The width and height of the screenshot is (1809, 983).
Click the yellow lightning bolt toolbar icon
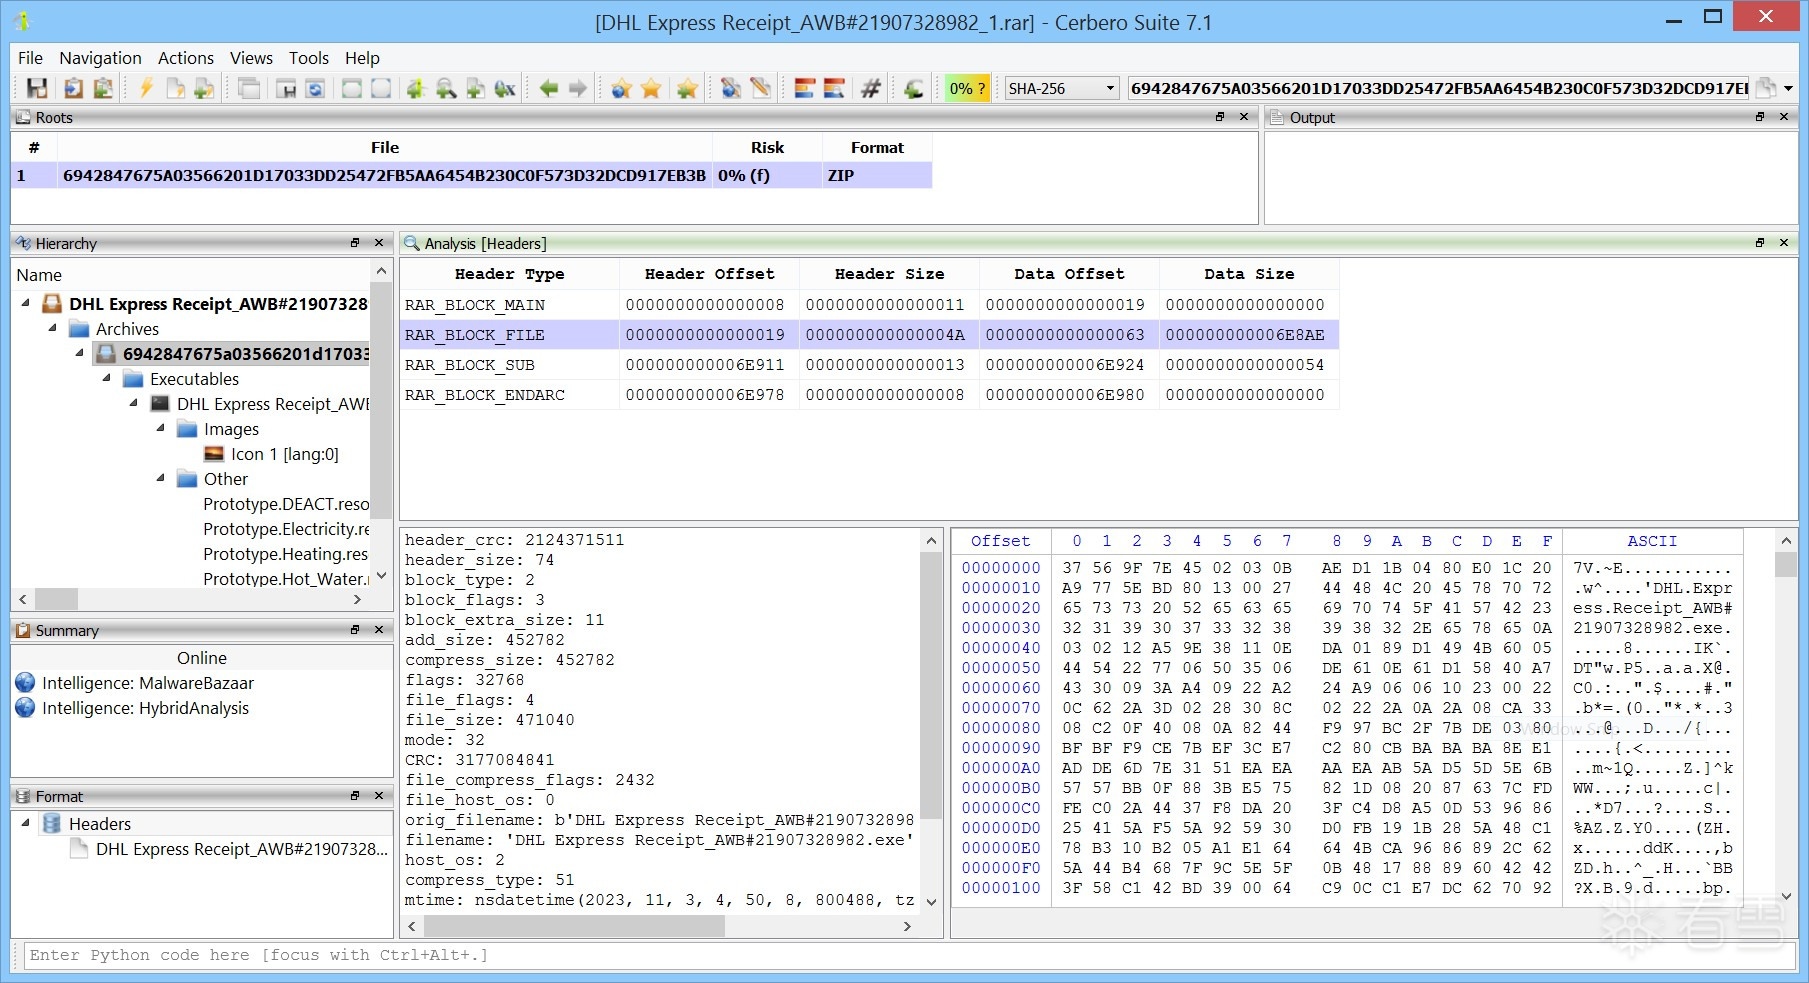click(x=146, y=89)
